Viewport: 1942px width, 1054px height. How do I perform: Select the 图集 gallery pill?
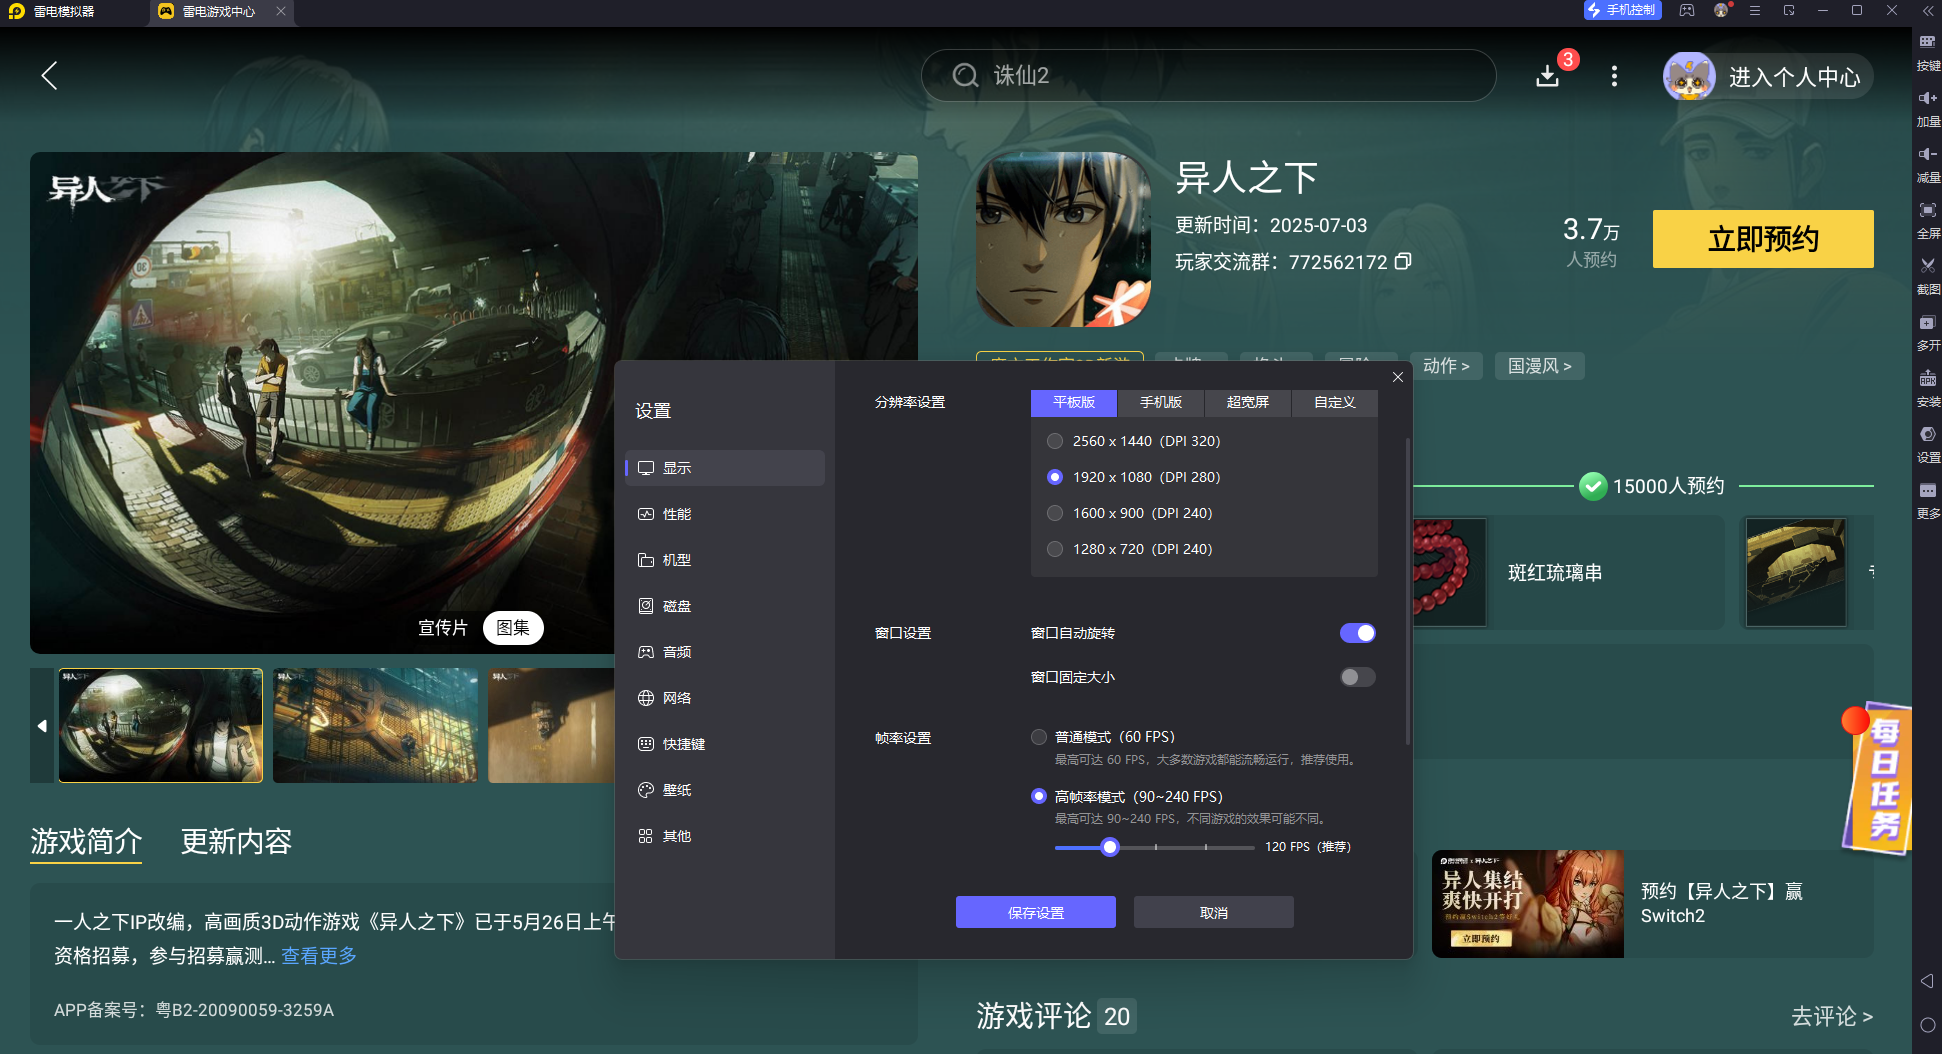point(513,628)
